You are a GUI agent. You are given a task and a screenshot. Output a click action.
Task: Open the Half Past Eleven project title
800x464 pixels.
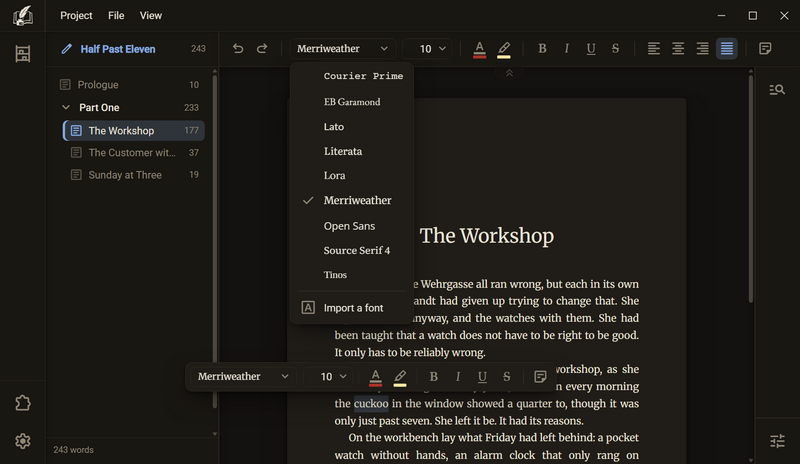pyautogui.click(x=118, y=49)
